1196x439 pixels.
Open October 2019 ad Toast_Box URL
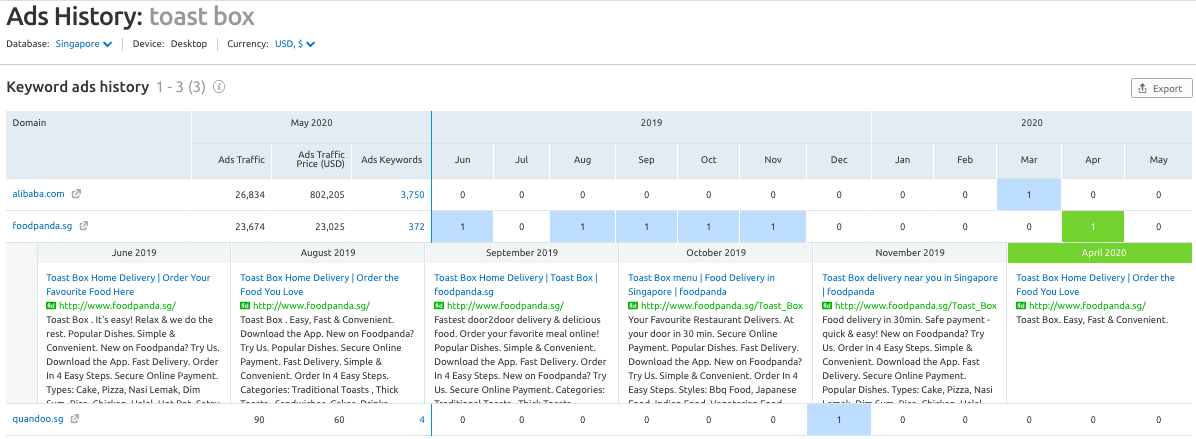pos(722,306)
